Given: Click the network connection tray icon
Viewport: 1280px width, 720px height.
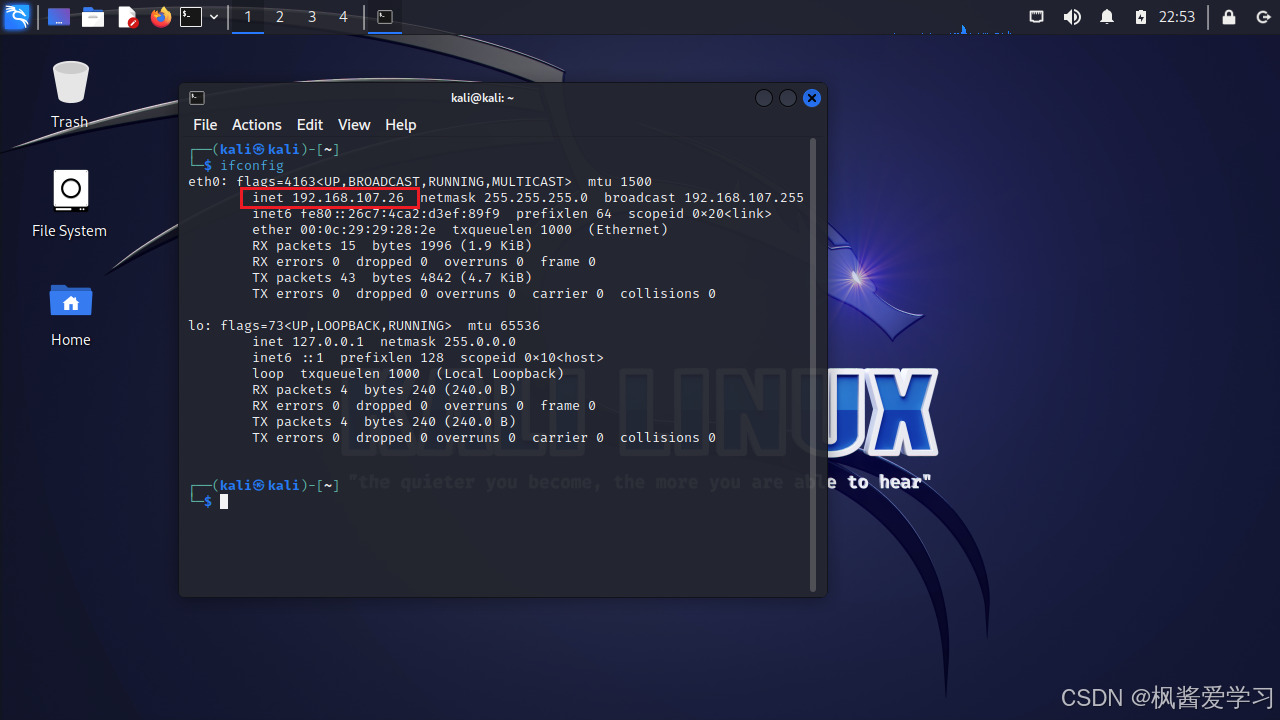Looking at the screenshot, I should coord(1037,17).
